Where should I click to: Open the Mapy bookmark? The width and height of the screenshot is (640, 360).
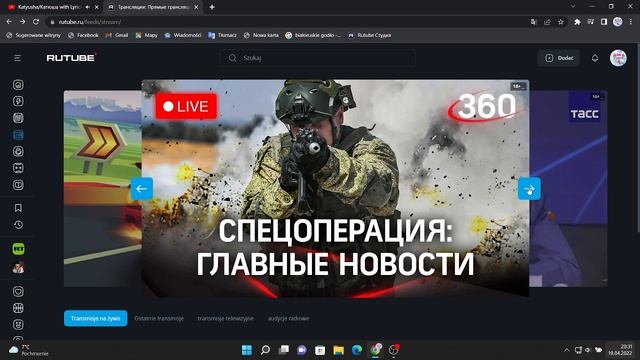click(147, 36)
